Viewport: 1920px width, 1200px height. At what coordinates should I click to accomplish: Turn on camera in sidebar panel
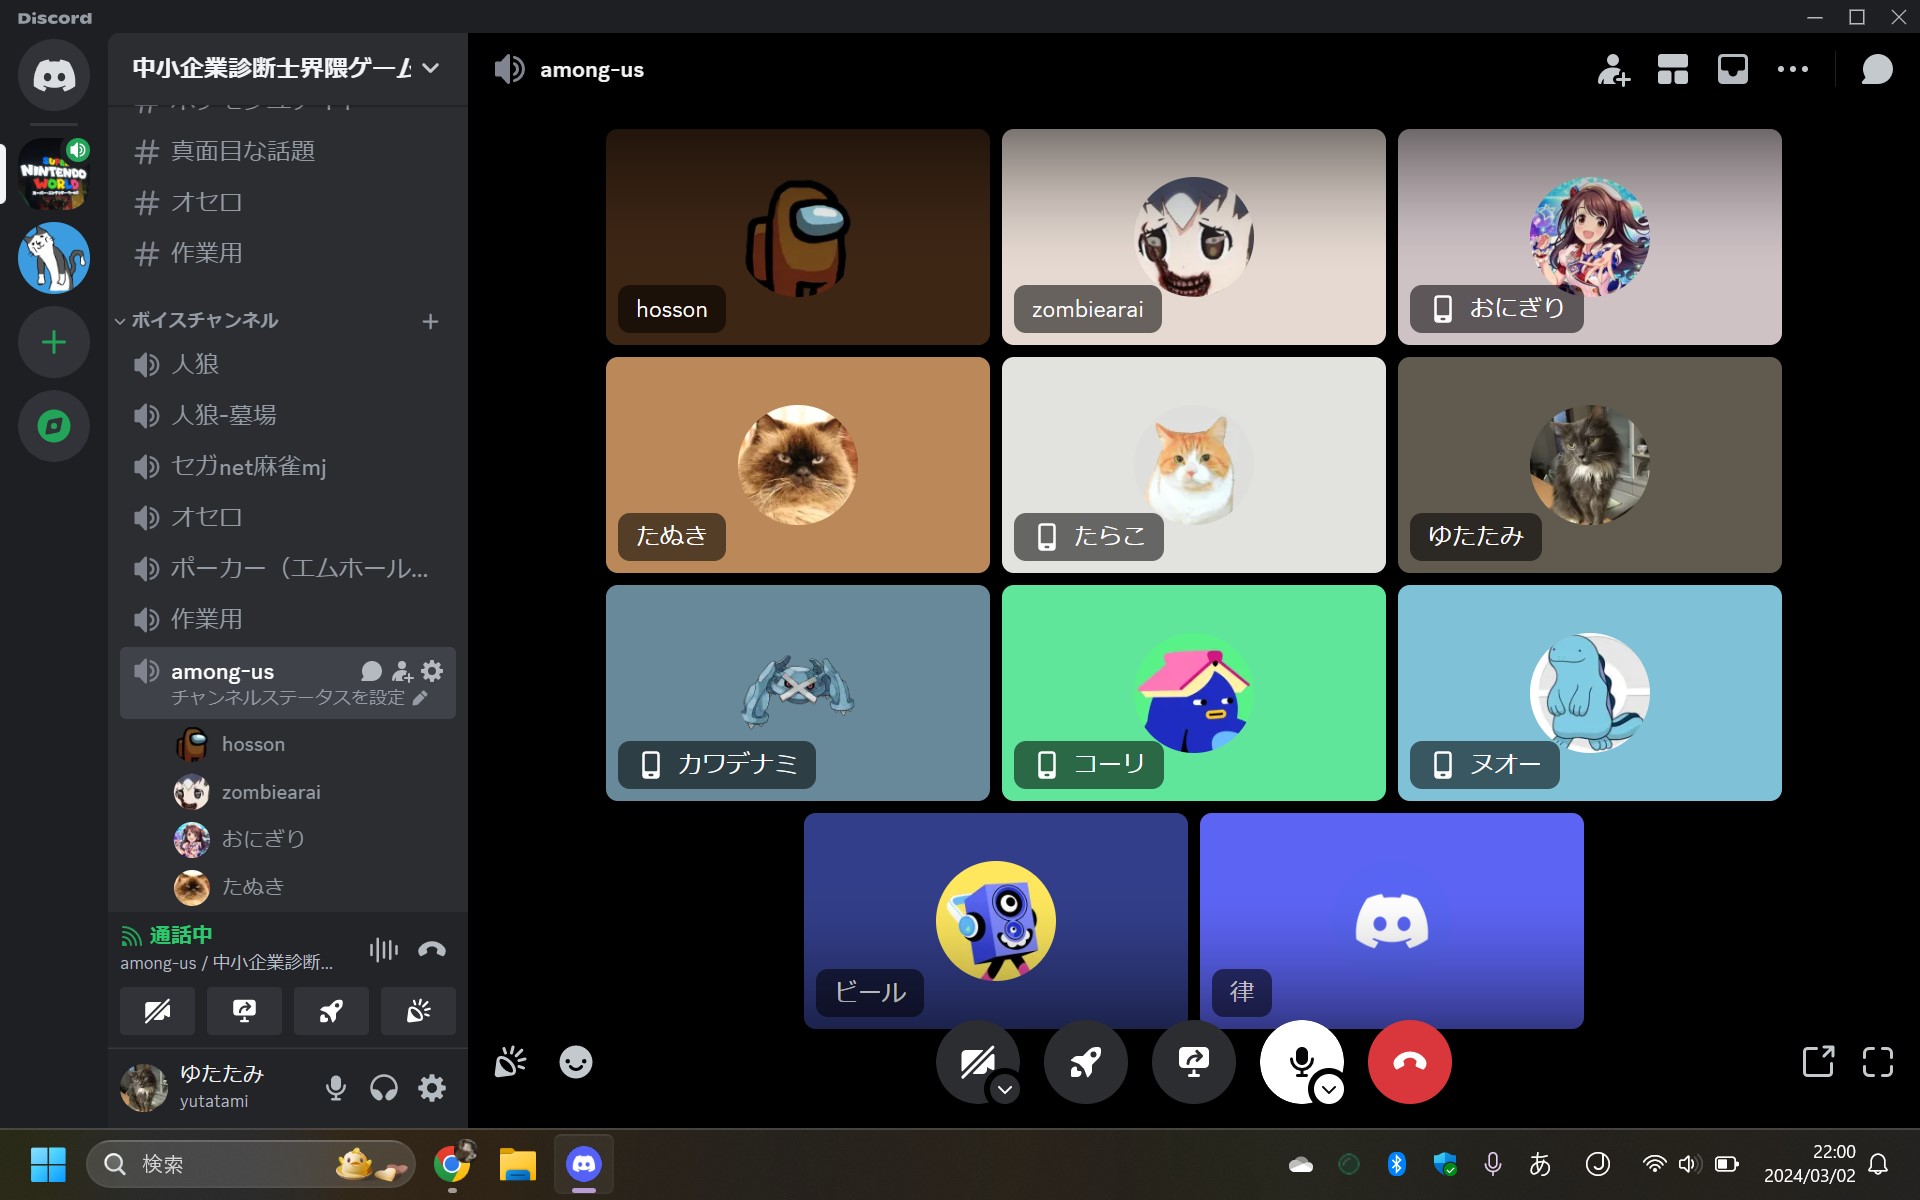click(157, 1011)
